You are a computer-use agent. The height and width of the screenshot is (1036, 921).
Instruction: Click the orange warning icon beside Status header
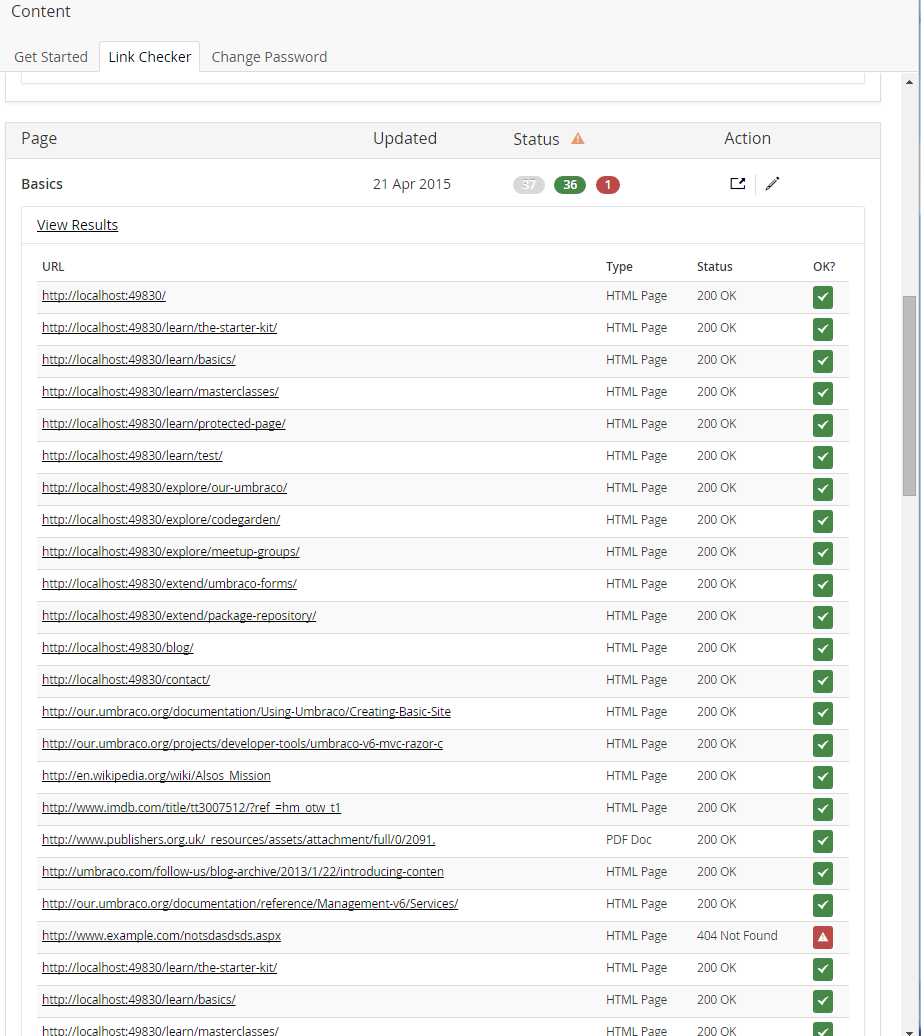pos(578,139)
